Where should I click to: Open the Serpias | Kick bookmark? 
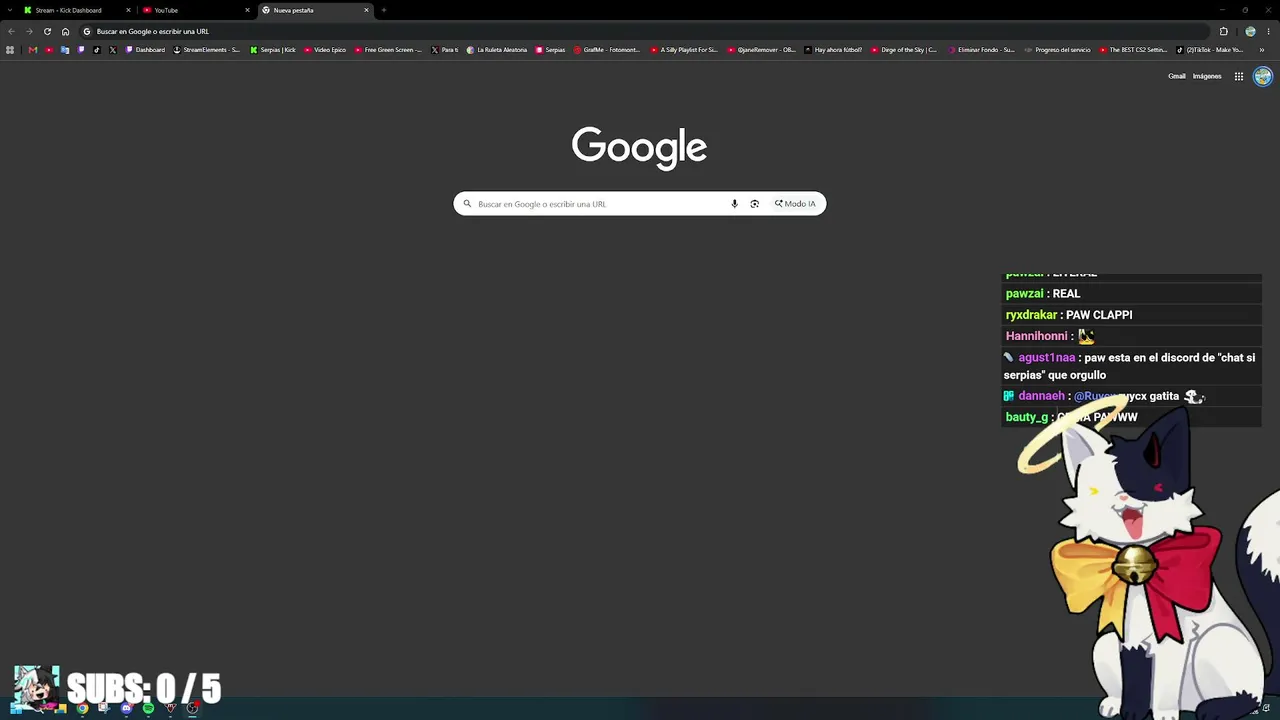(273, 50)
